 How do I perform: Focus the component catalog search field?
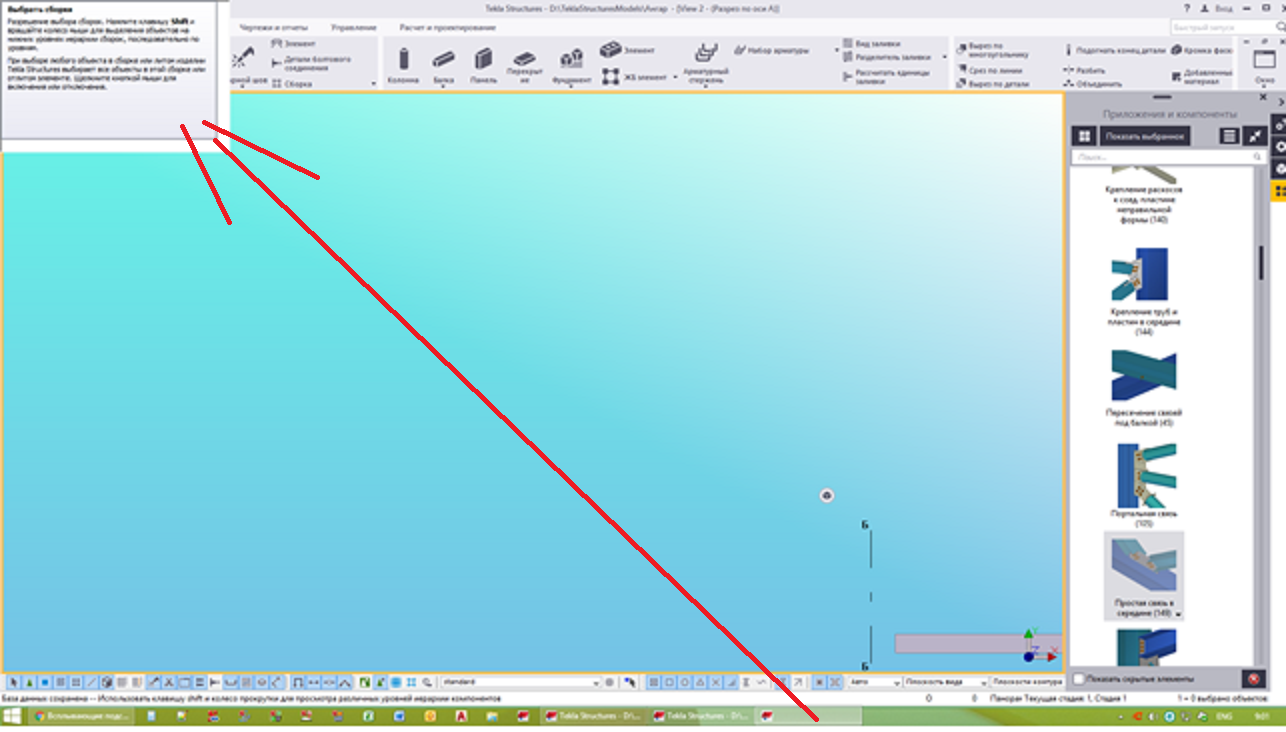tap(1168, 158)
